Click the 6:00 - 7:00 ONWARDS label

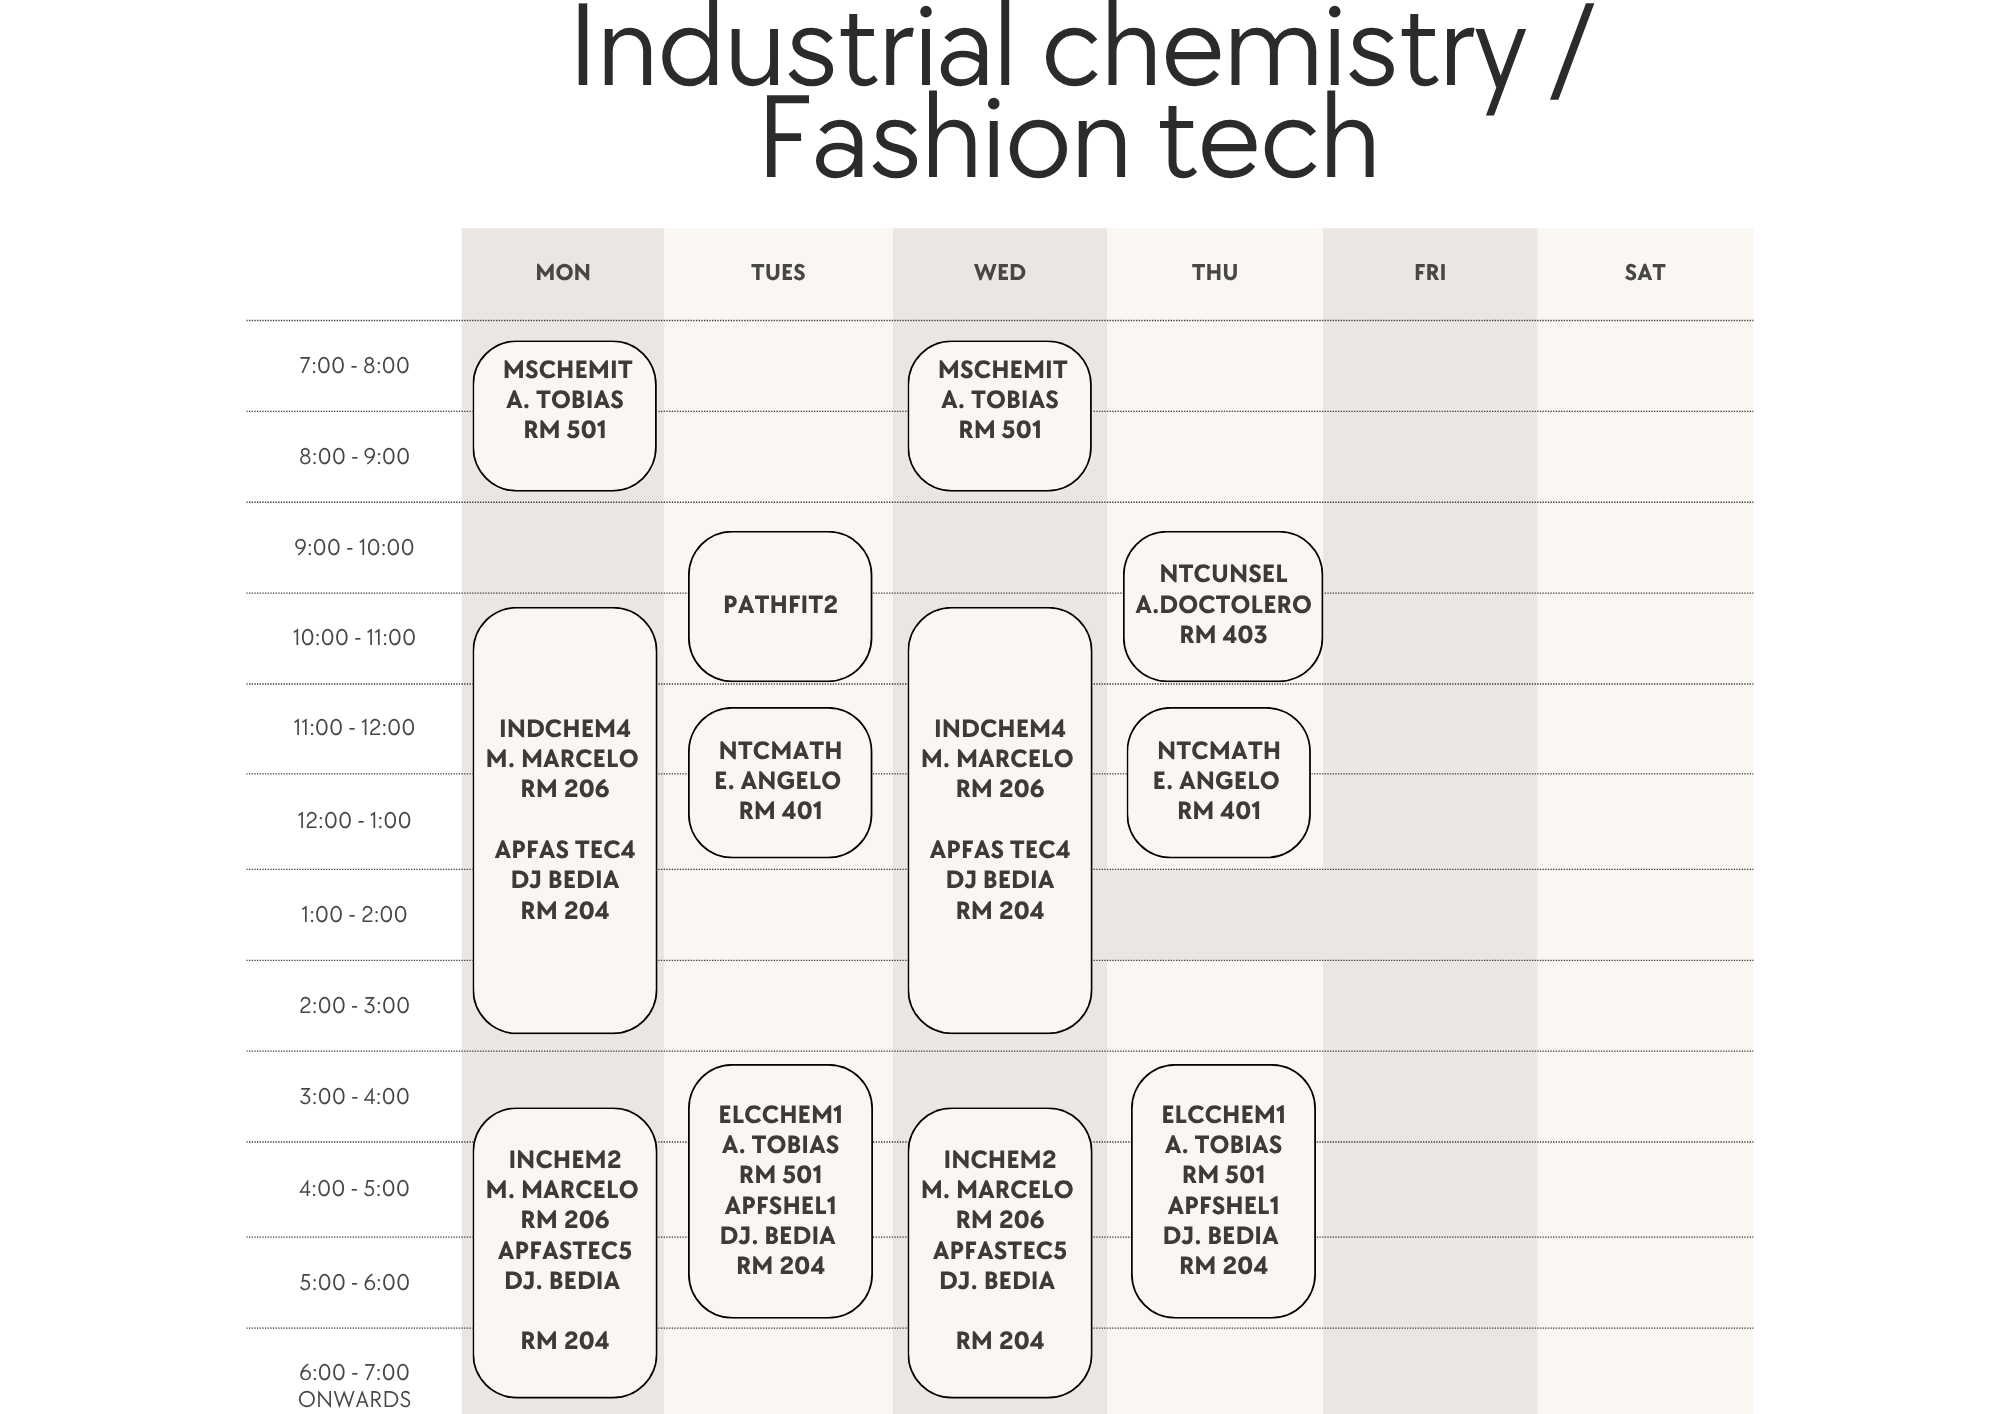point(354,1385)
